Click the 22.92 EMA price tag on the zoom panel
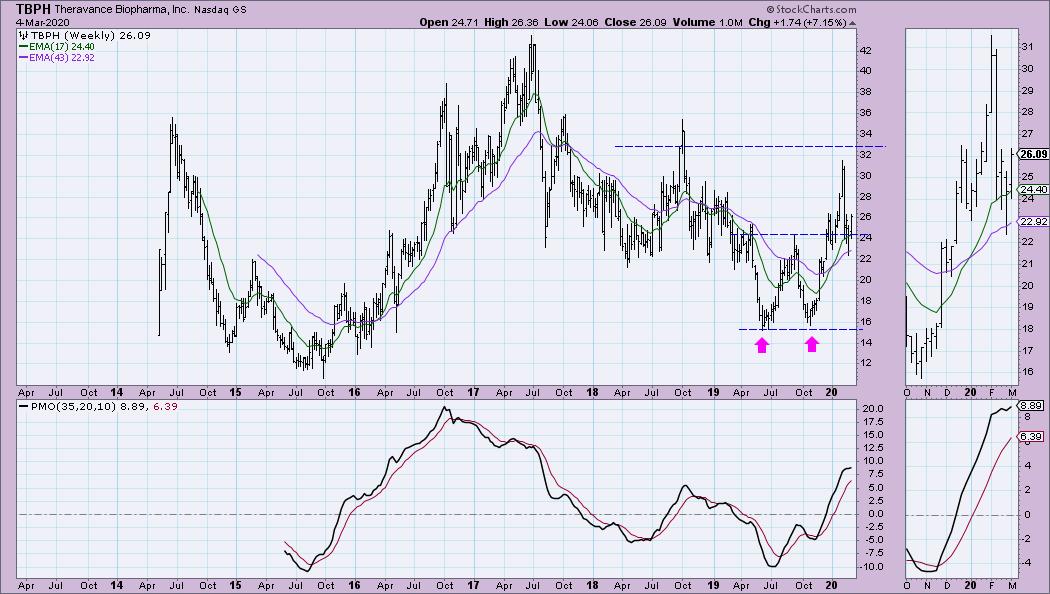 [1033, 222]
